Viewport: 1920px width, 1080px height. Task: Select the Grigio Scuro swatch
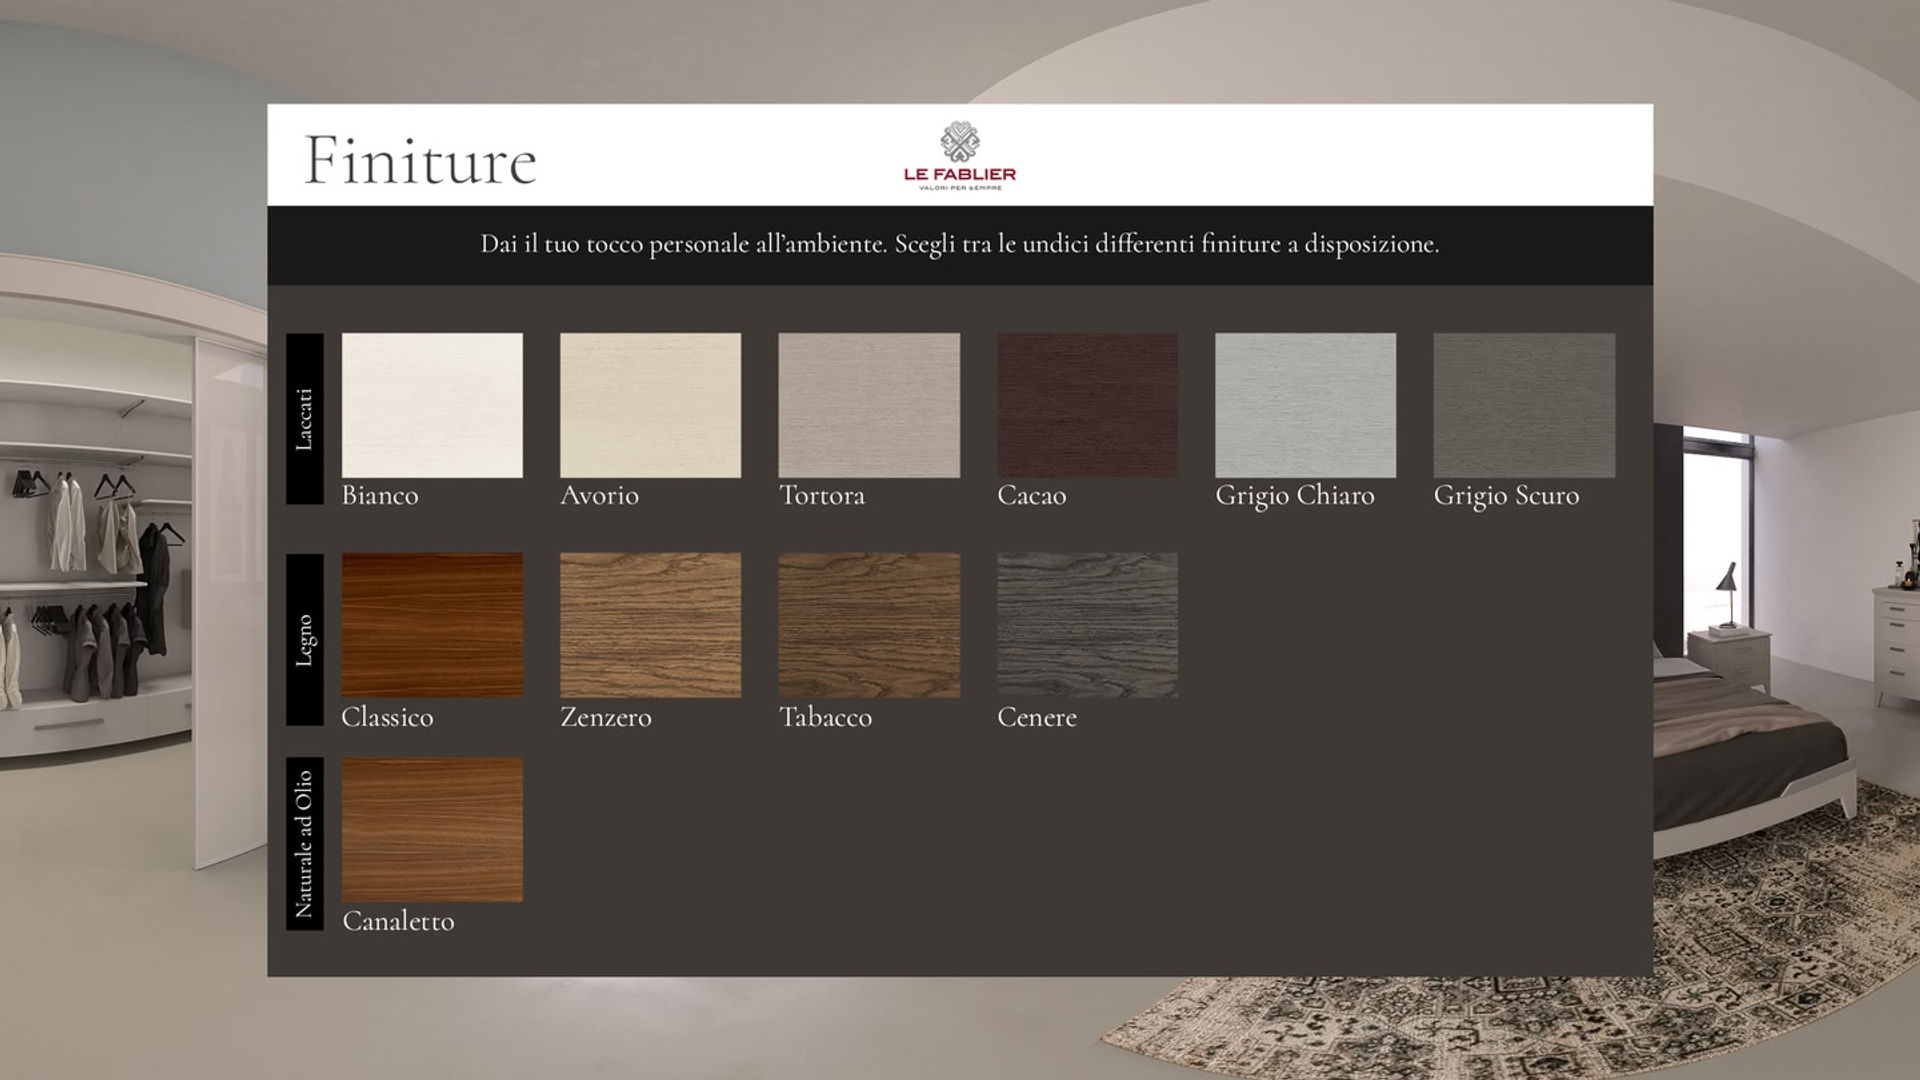1524,405
